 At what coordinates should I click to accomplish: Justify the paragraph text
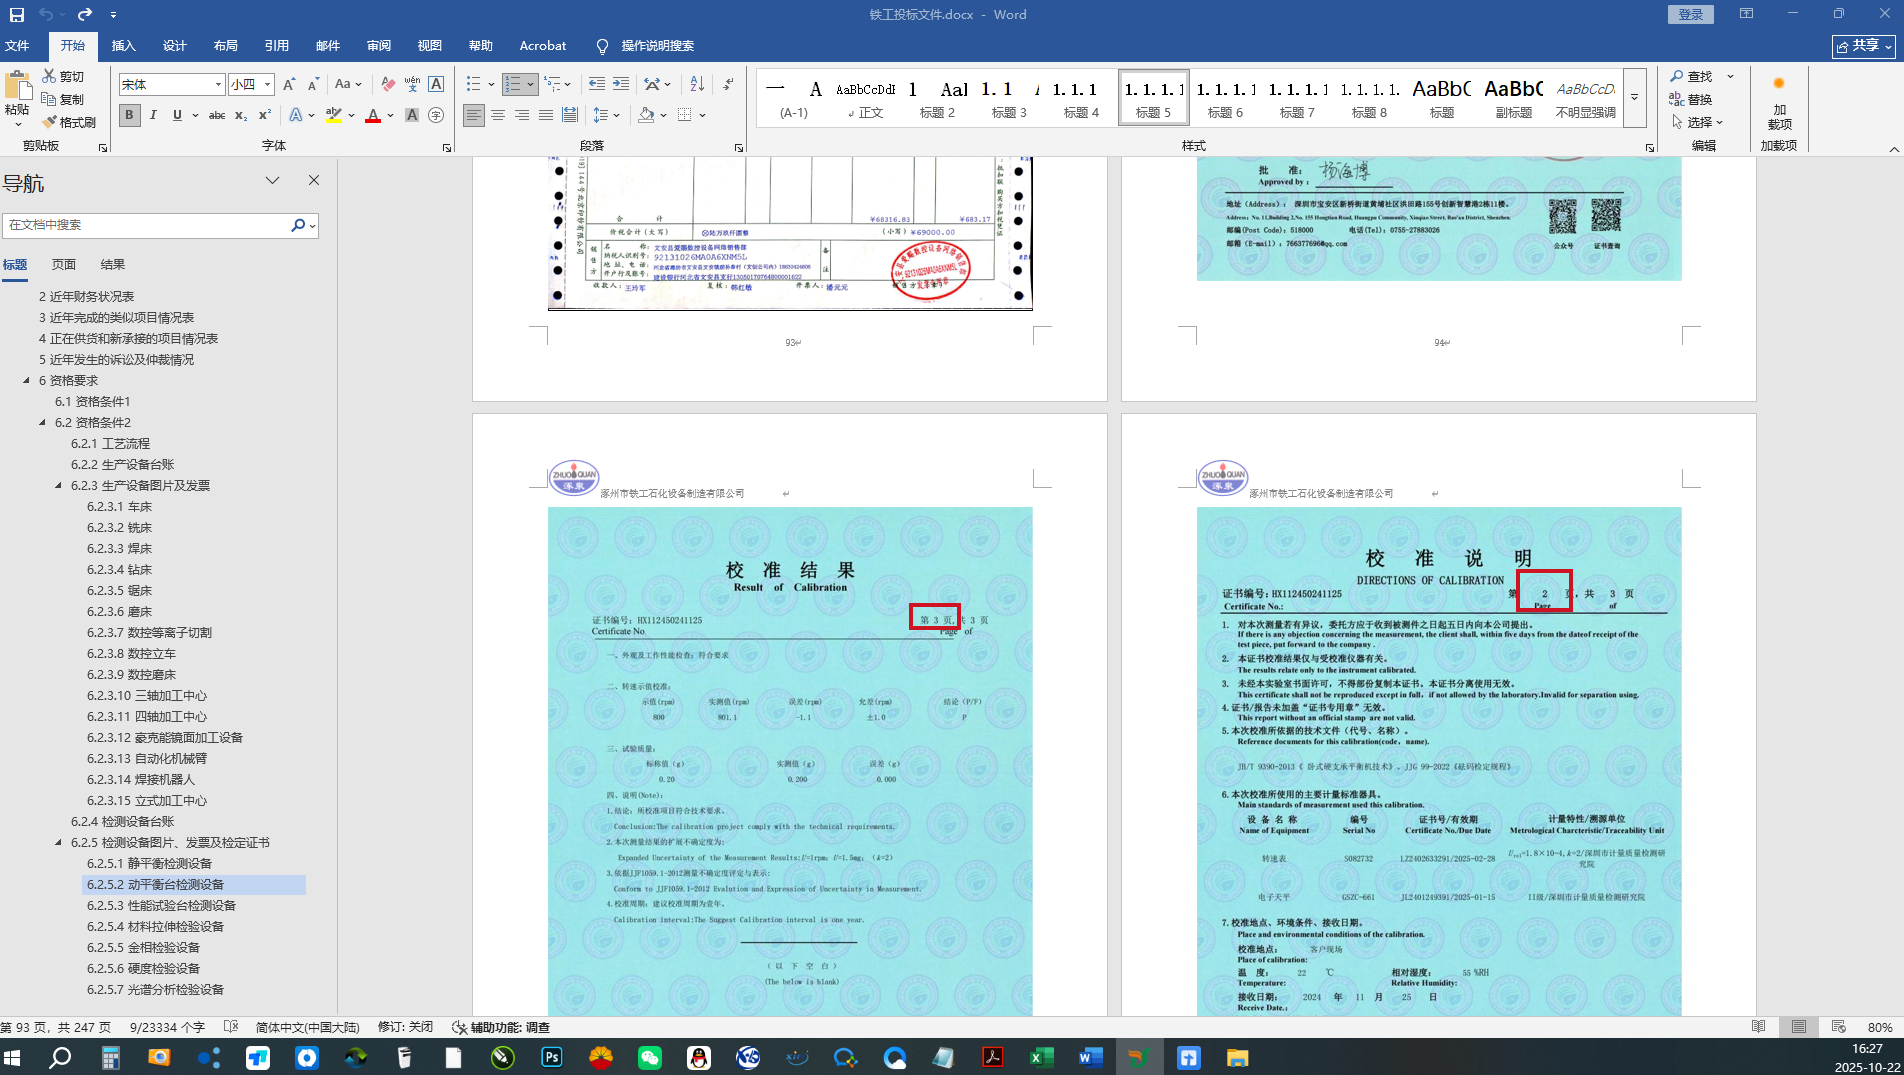tap(546, 115)
